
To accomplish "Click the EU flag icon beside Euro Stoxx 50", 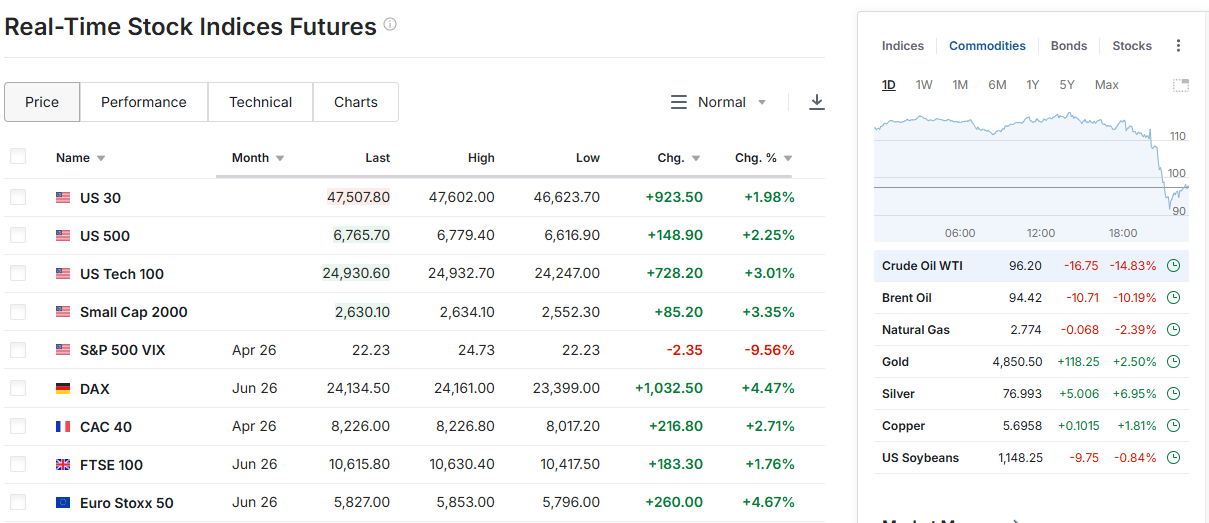I will point(63,503).
